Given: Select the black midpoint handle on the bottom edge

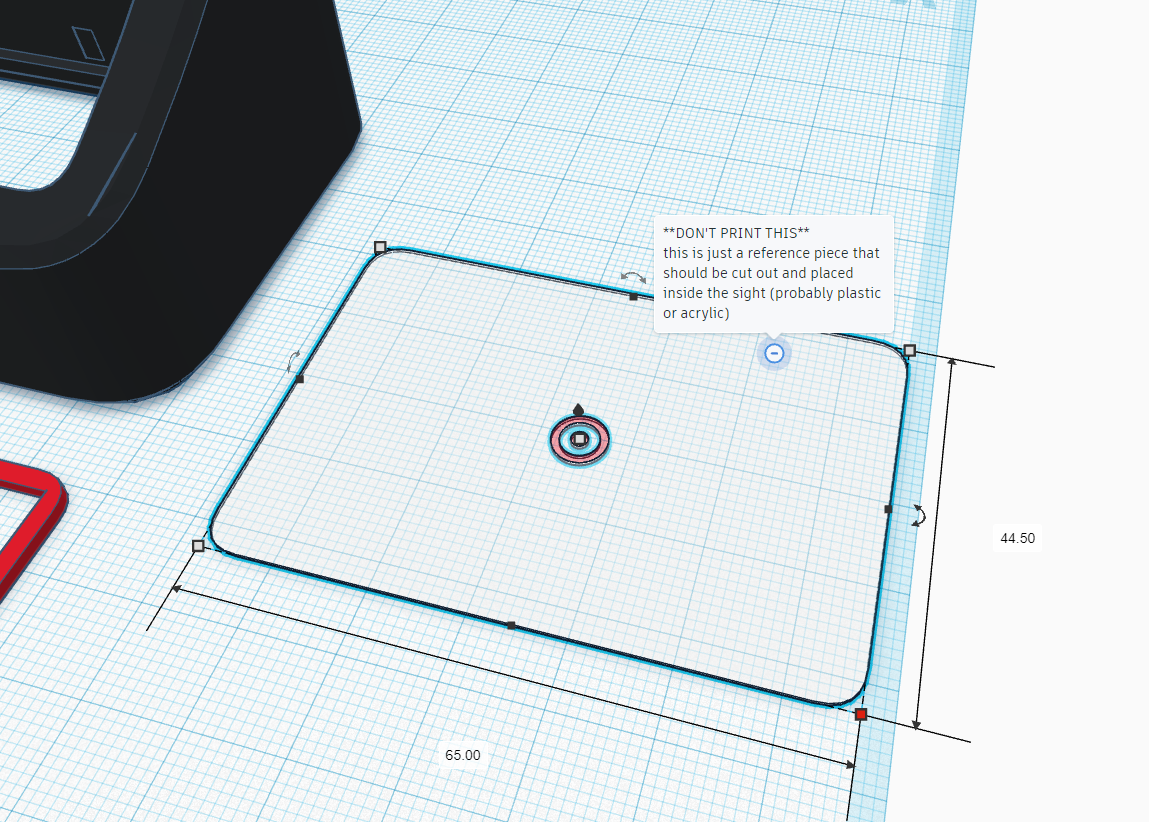Looking at the screenshot, I should 511,626.
